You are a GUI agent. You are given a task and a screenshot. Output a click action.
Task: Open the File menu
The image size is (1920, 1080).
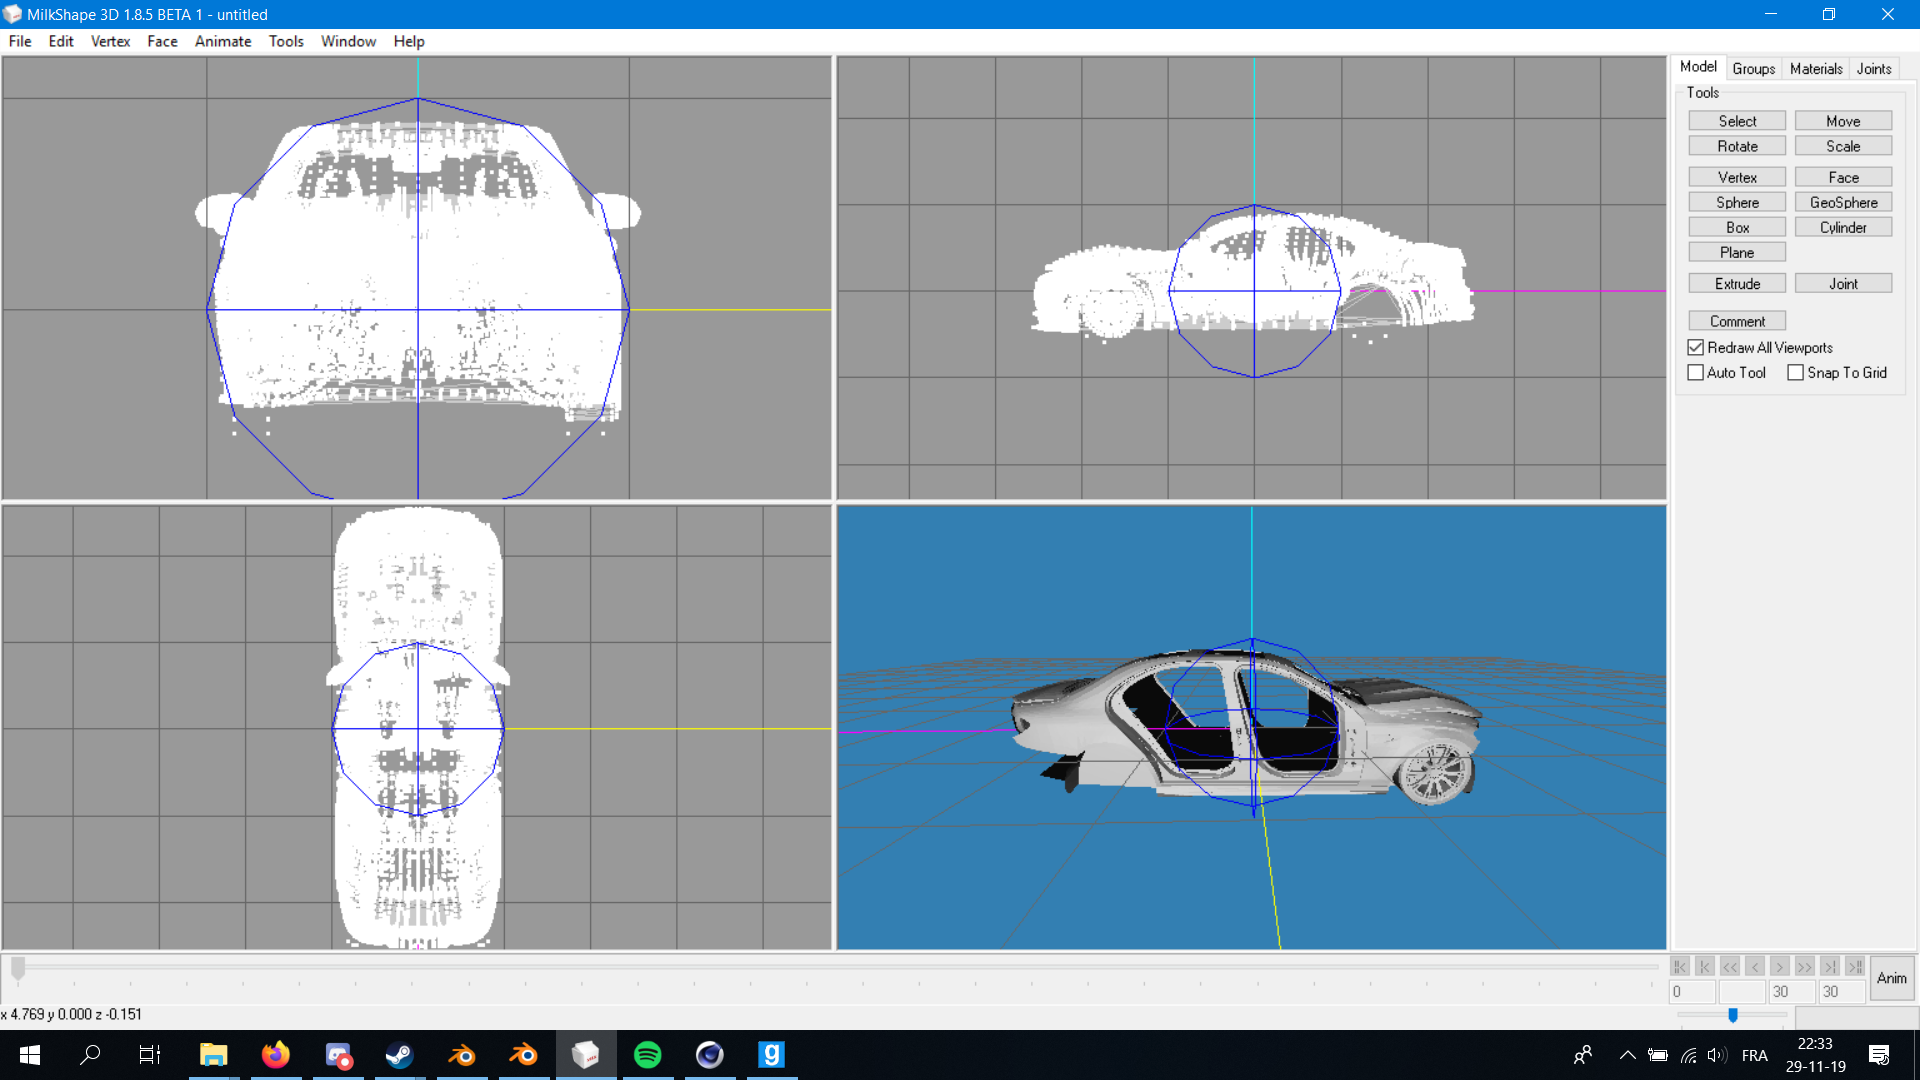(20, 41)
